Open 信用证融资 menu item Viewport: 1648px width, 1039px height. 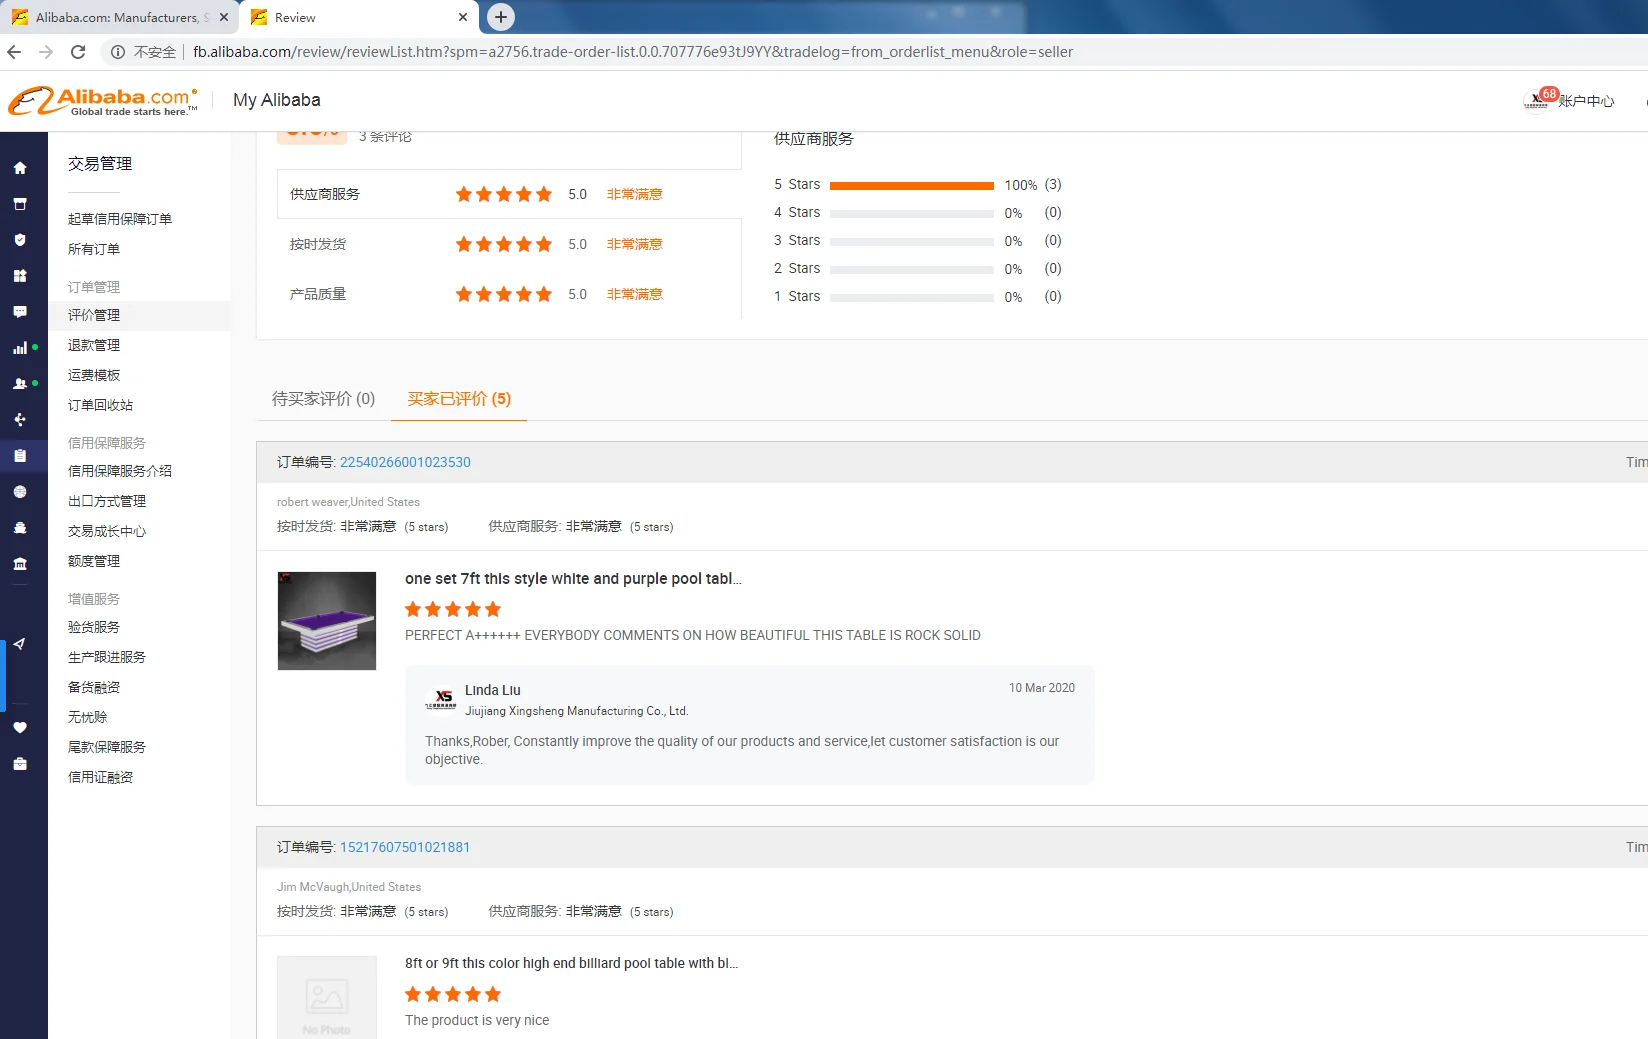click(x=100, y=777)
